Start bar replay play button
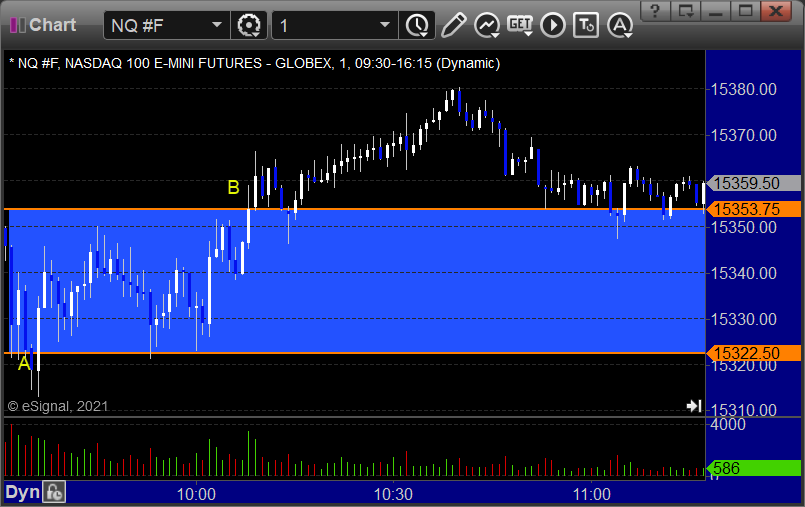Viewport: 805px width, 507px height. pyautogui.click(x=553, y=25)
